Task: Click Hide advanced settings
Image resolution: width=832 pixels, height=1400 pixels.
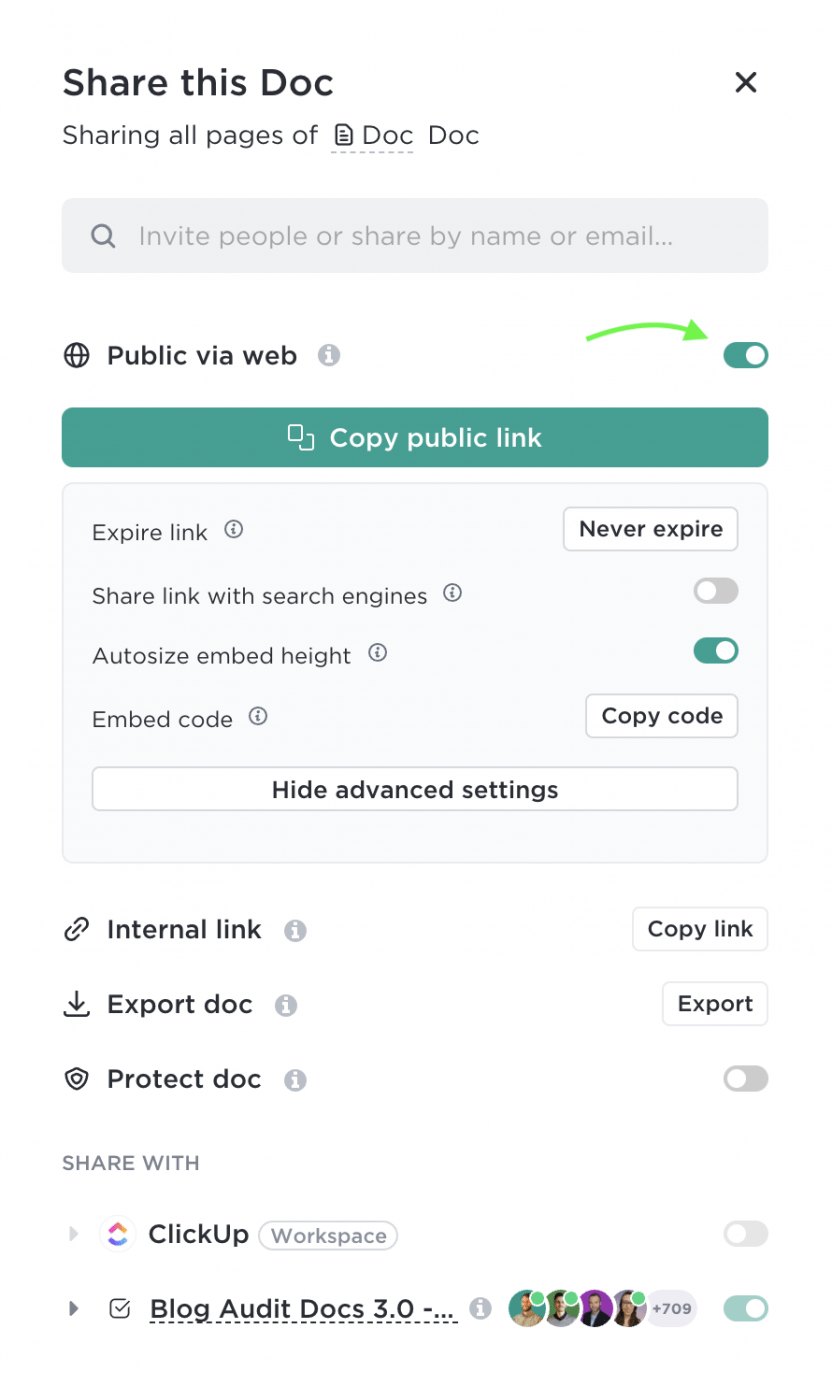Action: (x=415, y=790)
